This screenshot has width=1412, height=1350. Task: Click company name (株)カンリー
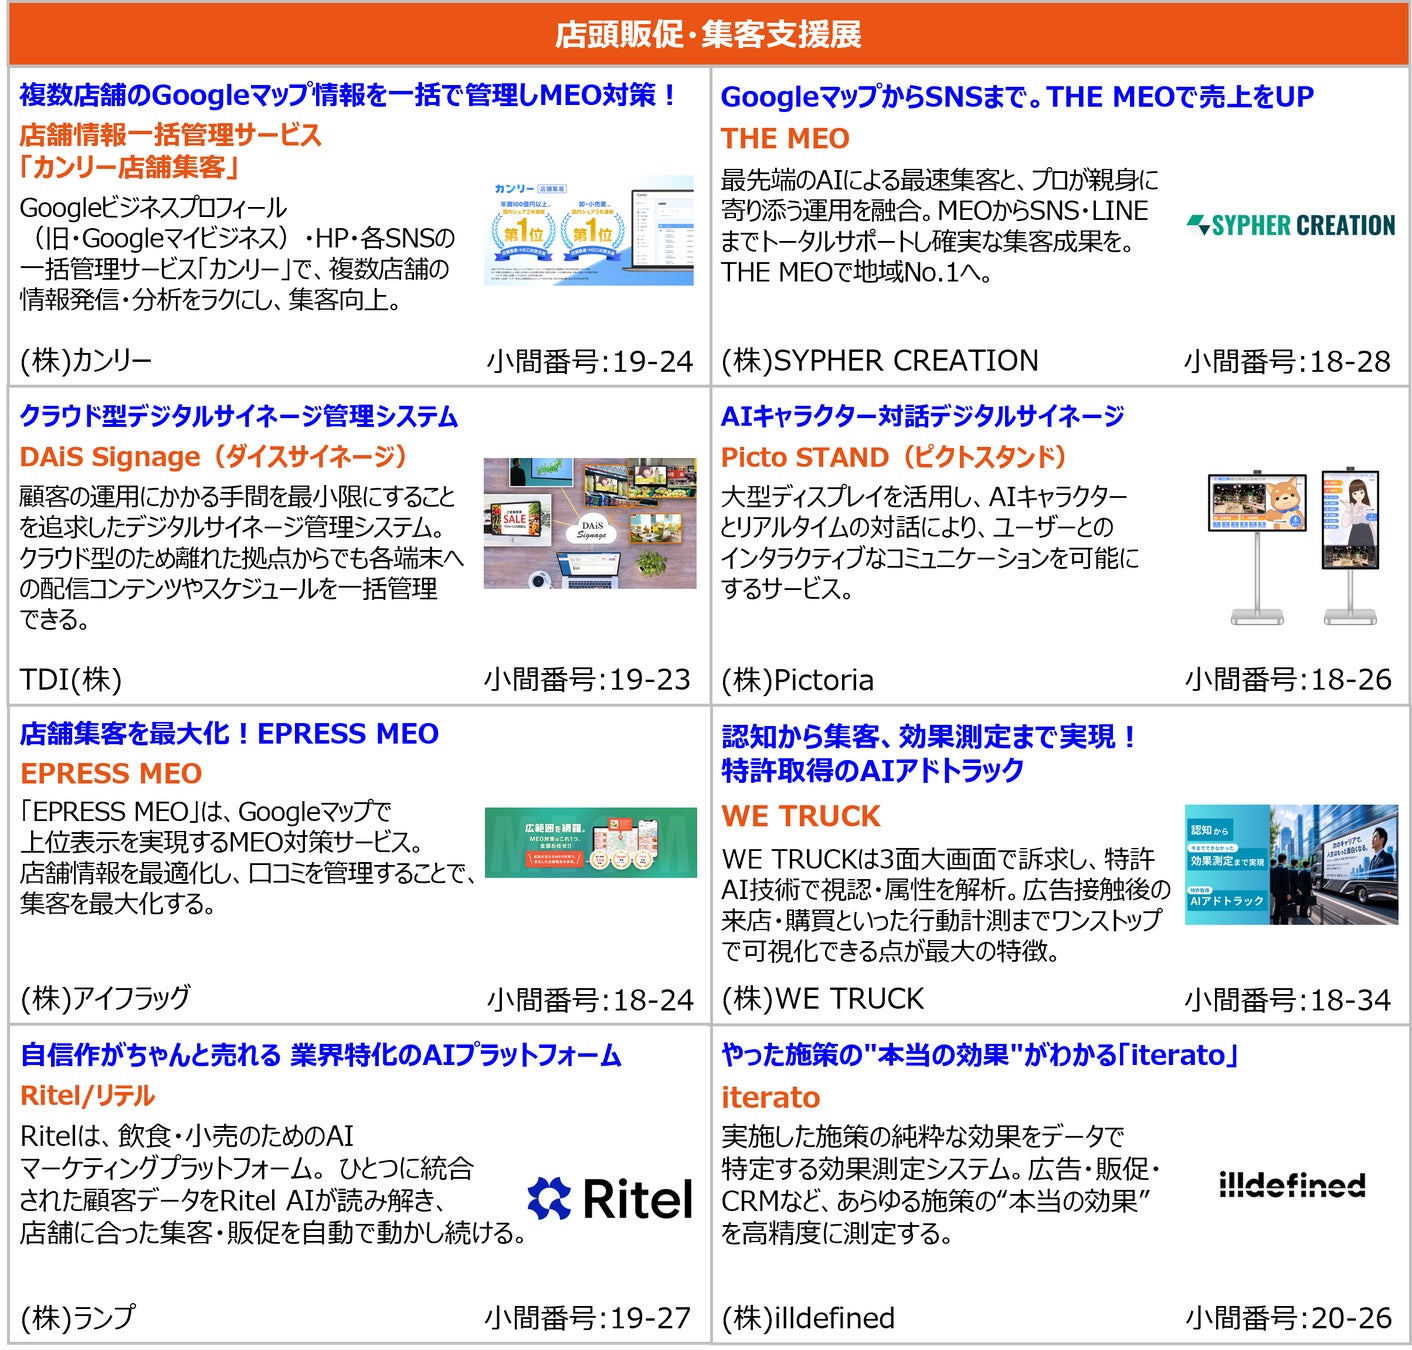point(86,361)
